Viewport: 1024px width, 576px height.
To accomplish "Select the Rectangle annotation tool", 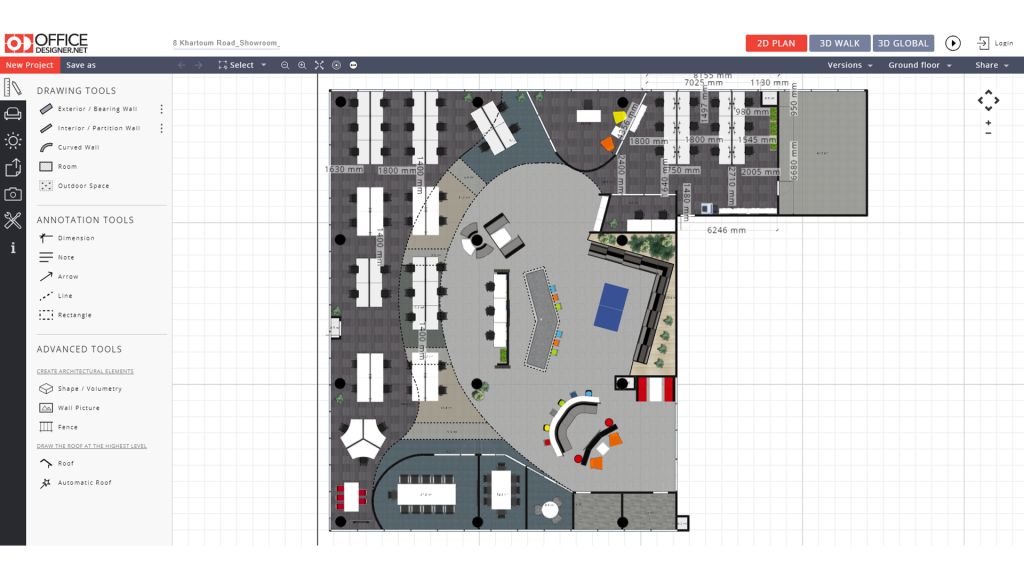I will tap(65, 315).
